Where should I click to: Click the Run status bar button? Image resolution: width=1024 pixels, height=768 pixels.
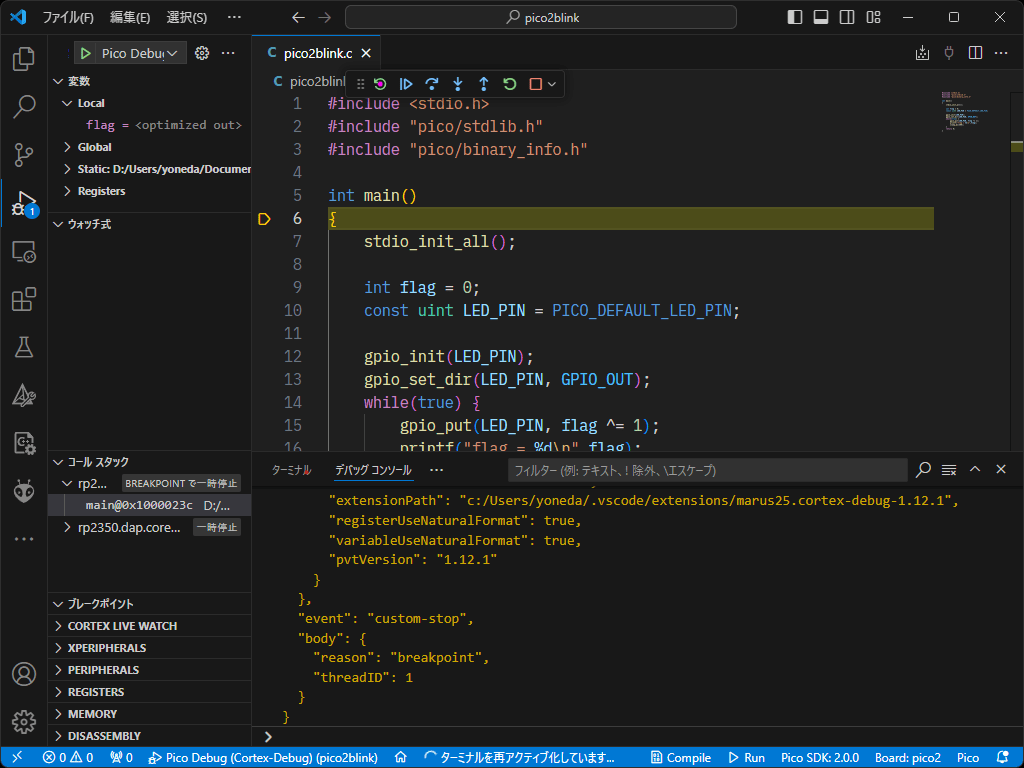[746, 758]
